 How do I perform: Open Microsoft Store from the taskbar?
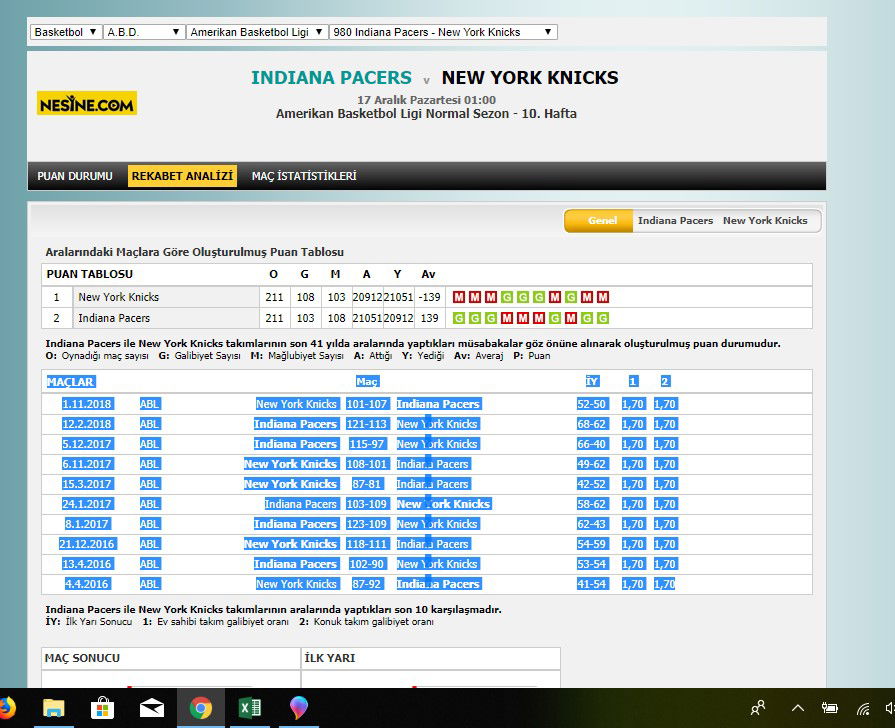[103, 709]
